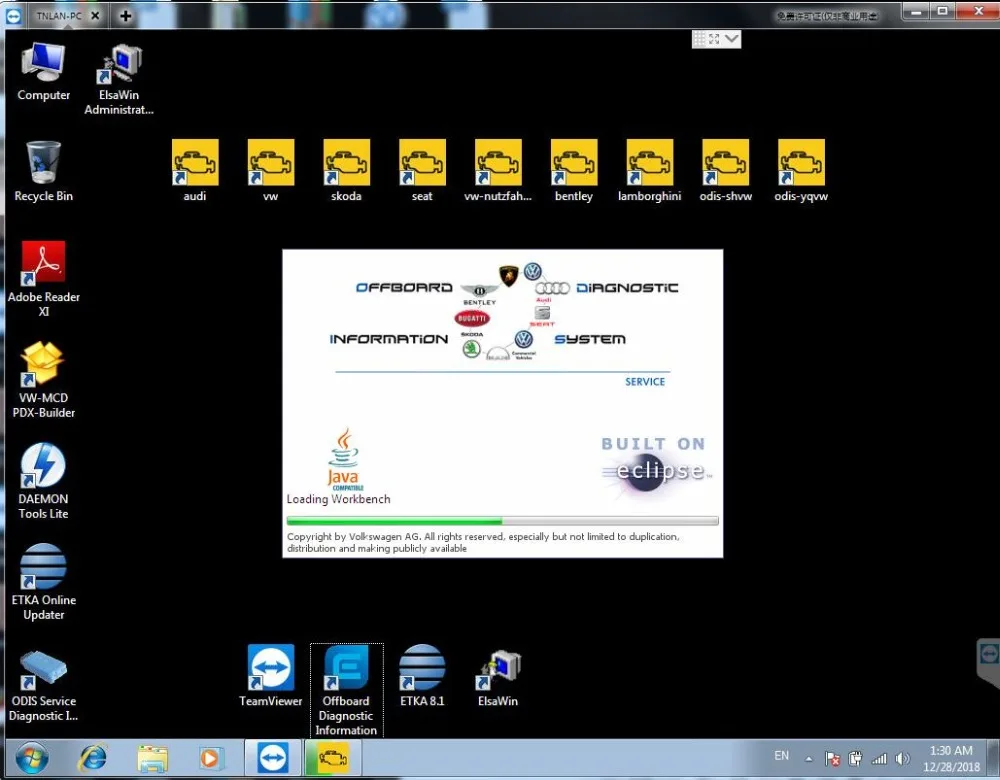Screen dimensions: 1000x780
Task: Select the odis-shvw shortcut
Action: (x=726, y=170)
